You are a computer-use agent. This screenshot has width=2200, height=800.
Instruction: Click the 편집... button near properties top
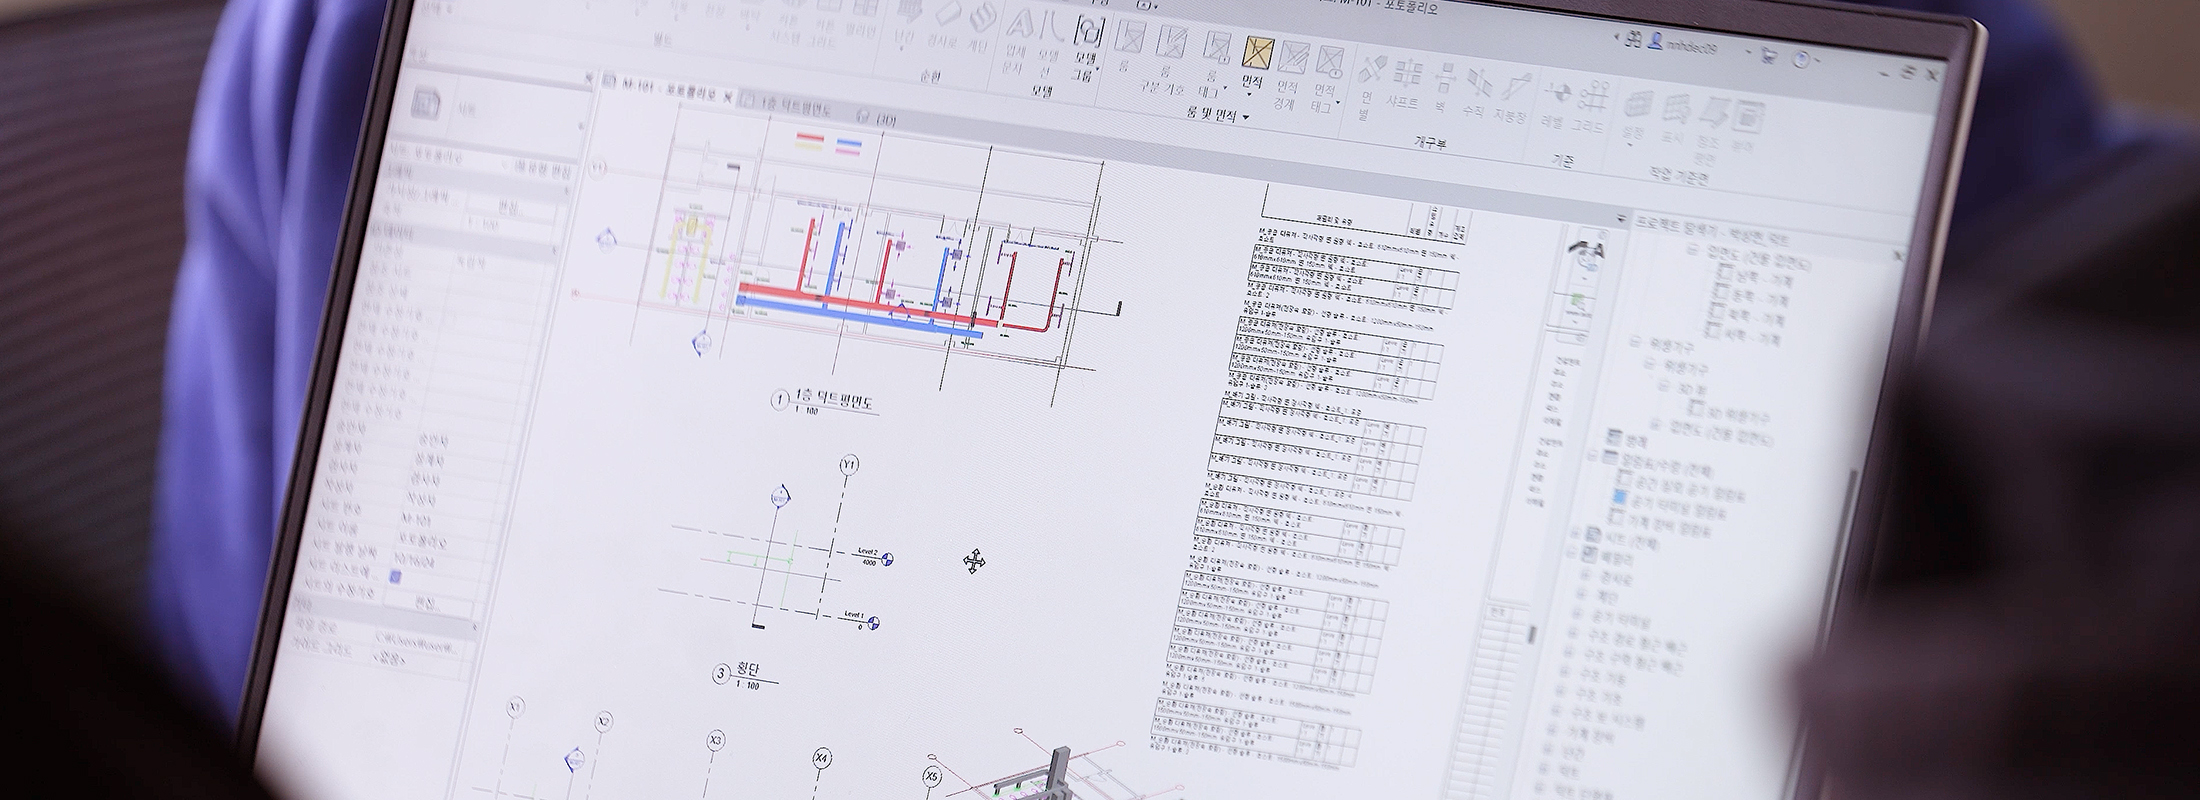(513, 209)
